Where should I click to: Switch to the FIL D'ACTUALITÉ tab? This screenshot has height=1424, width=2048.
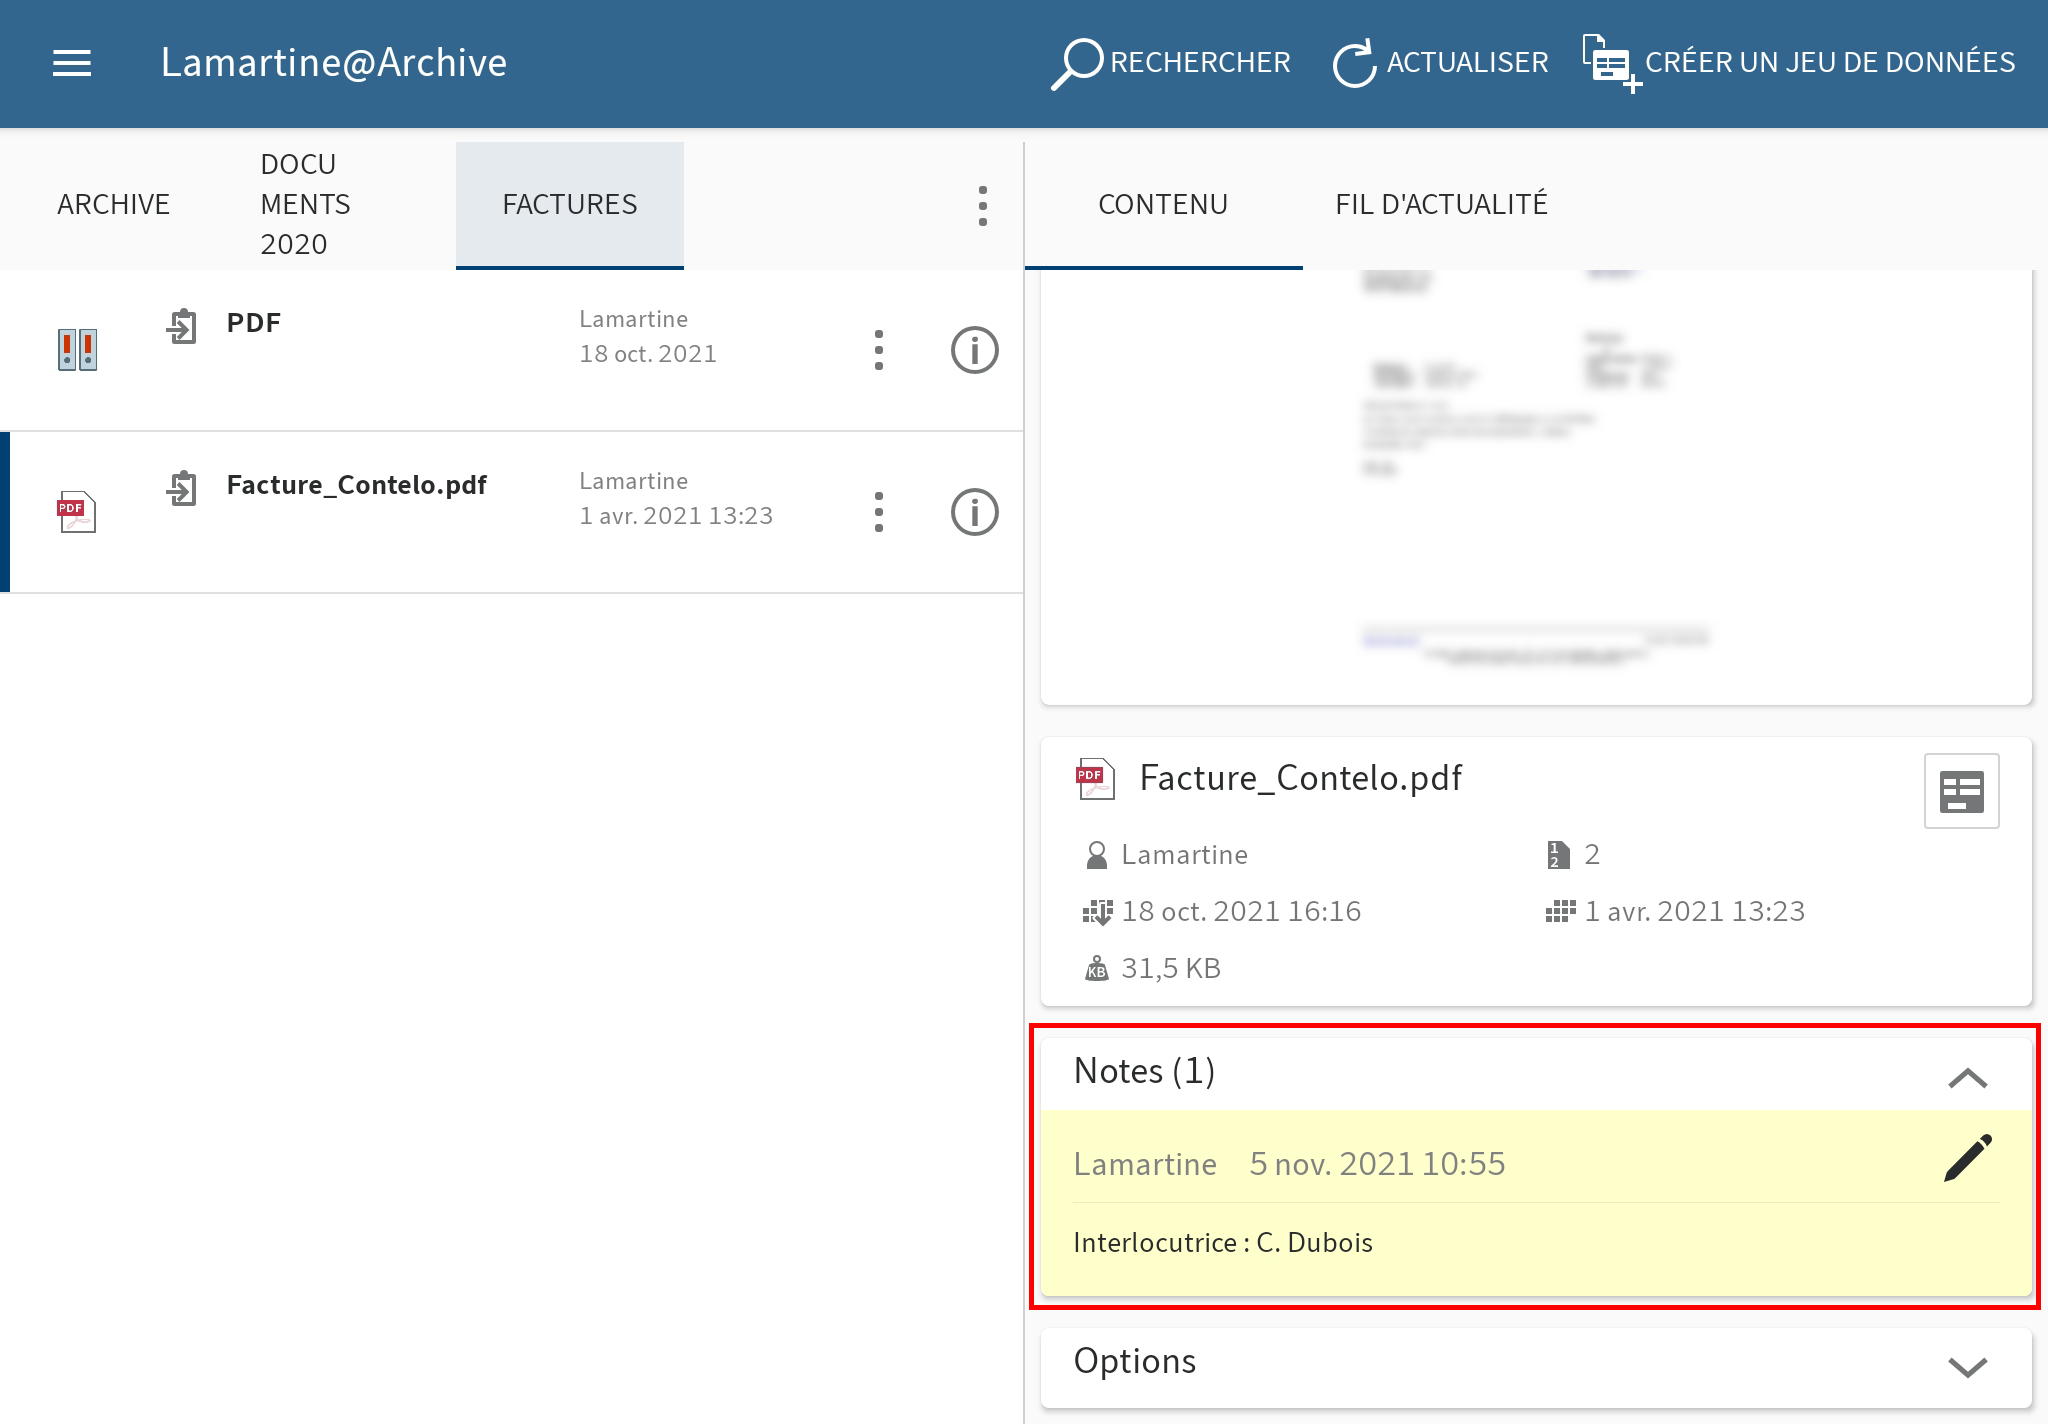(1441, 205)
